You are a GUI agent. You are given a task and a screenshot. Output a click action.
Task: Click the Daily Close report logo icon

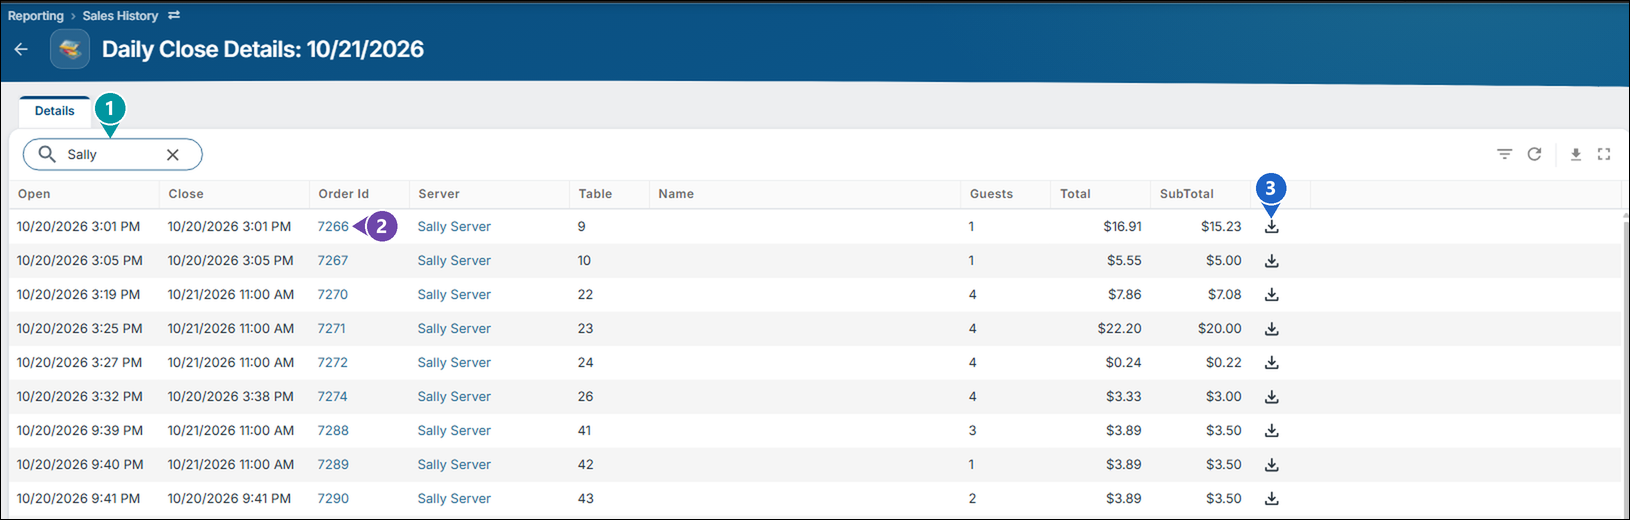pos(70,49)
